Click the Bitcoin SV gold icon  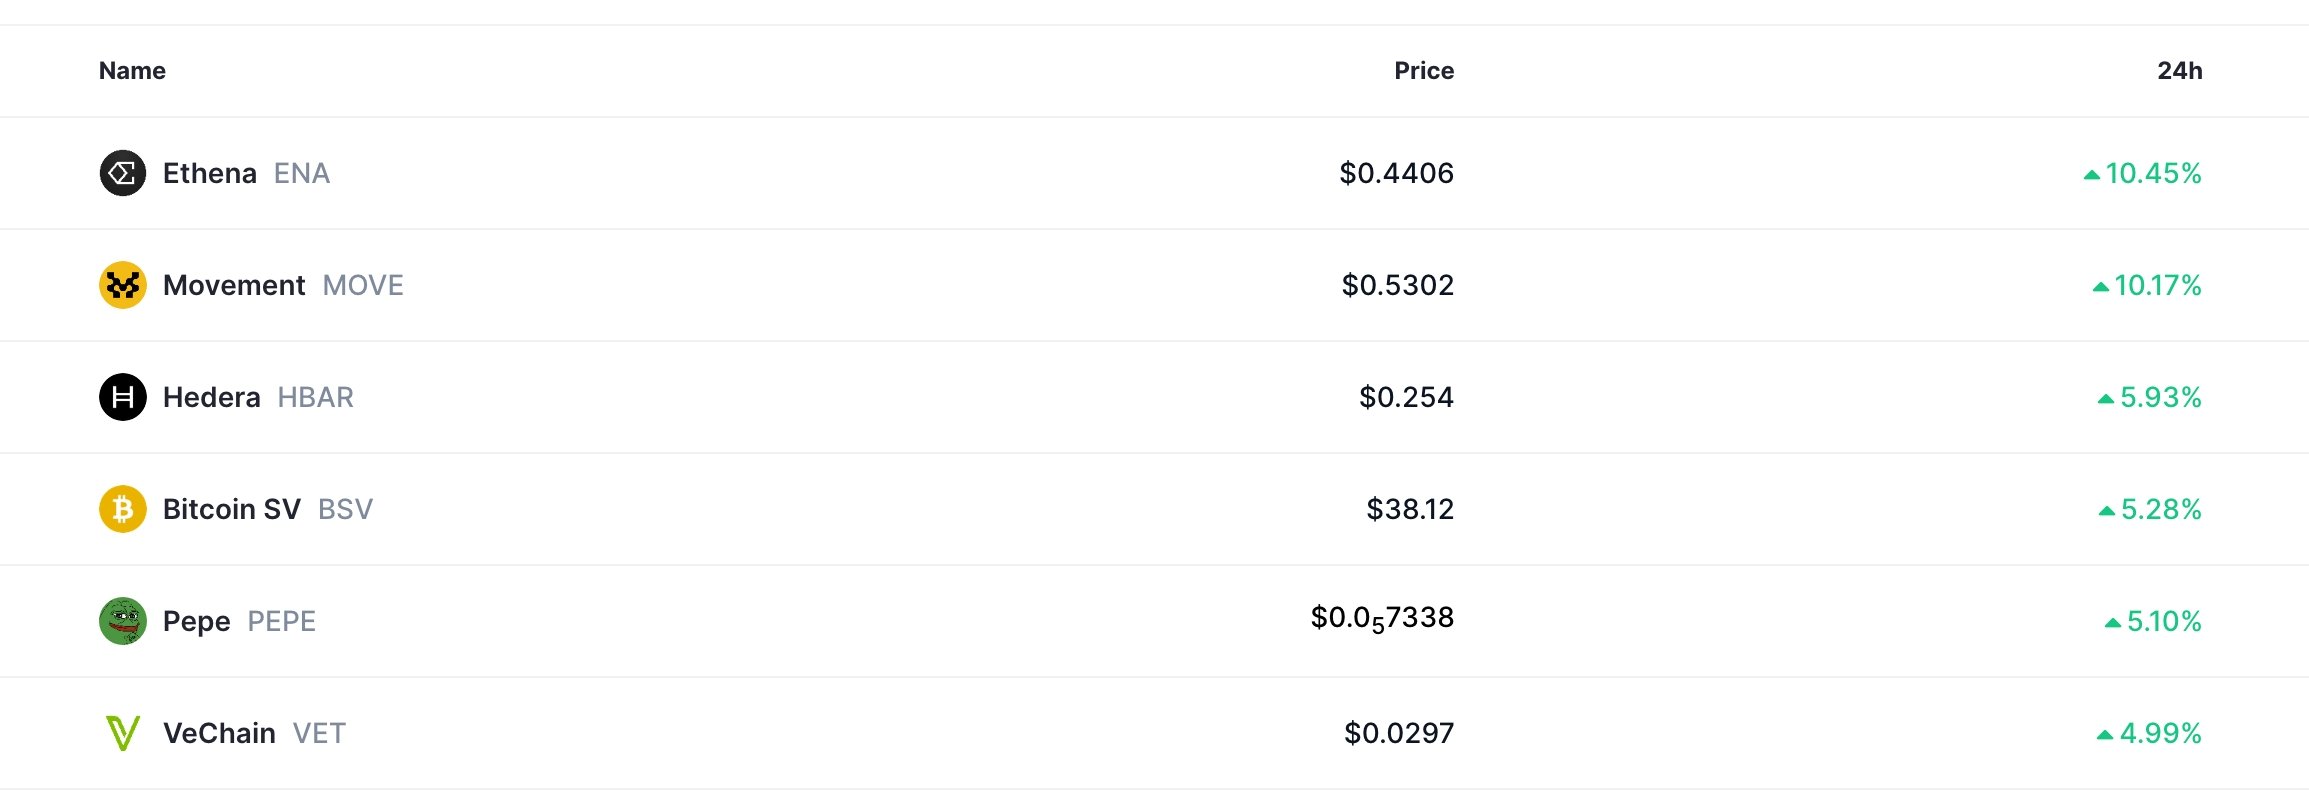[x=123, y=509]
